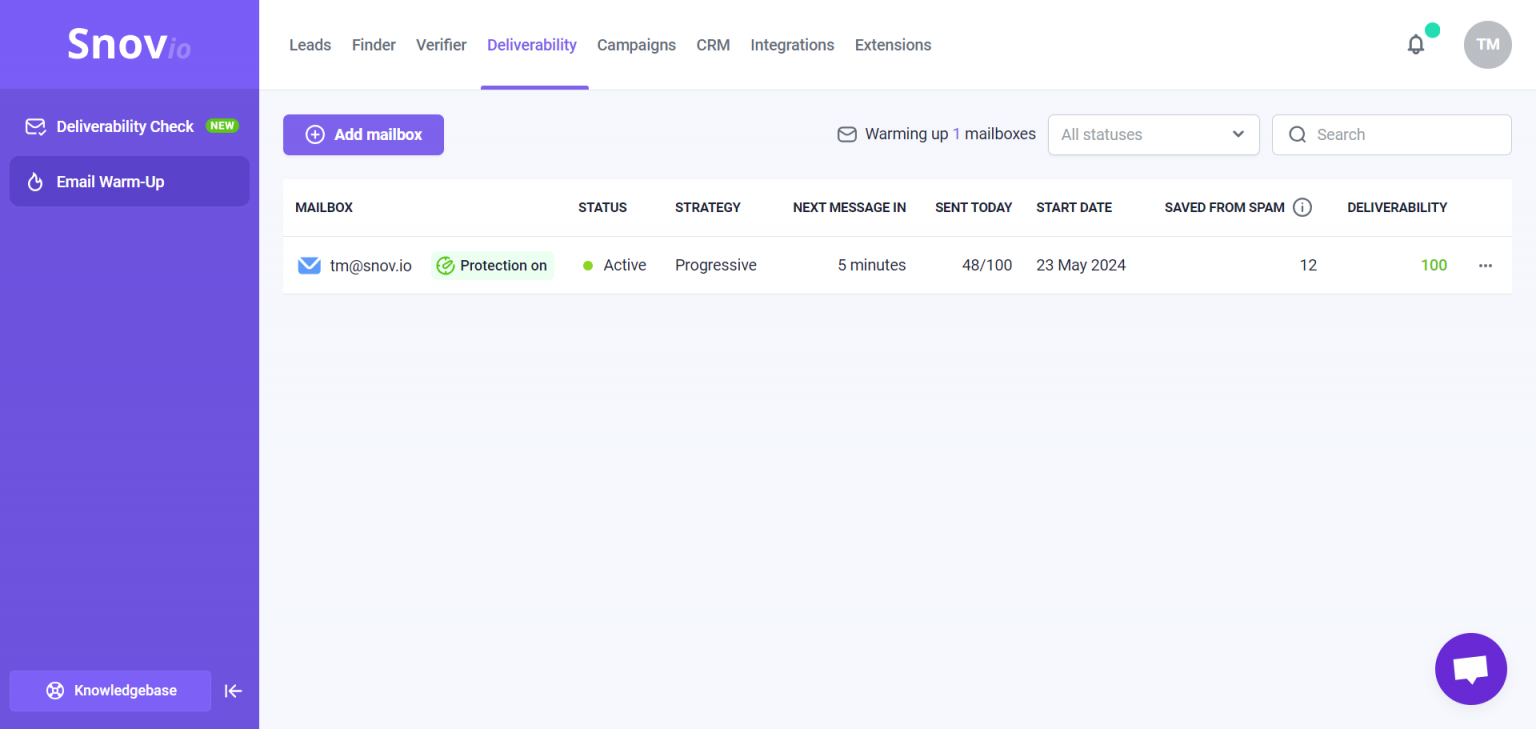
Task: Click the SAVED FROM SPAM column header
Action: pyautogui.click(x=1225, y=208)
